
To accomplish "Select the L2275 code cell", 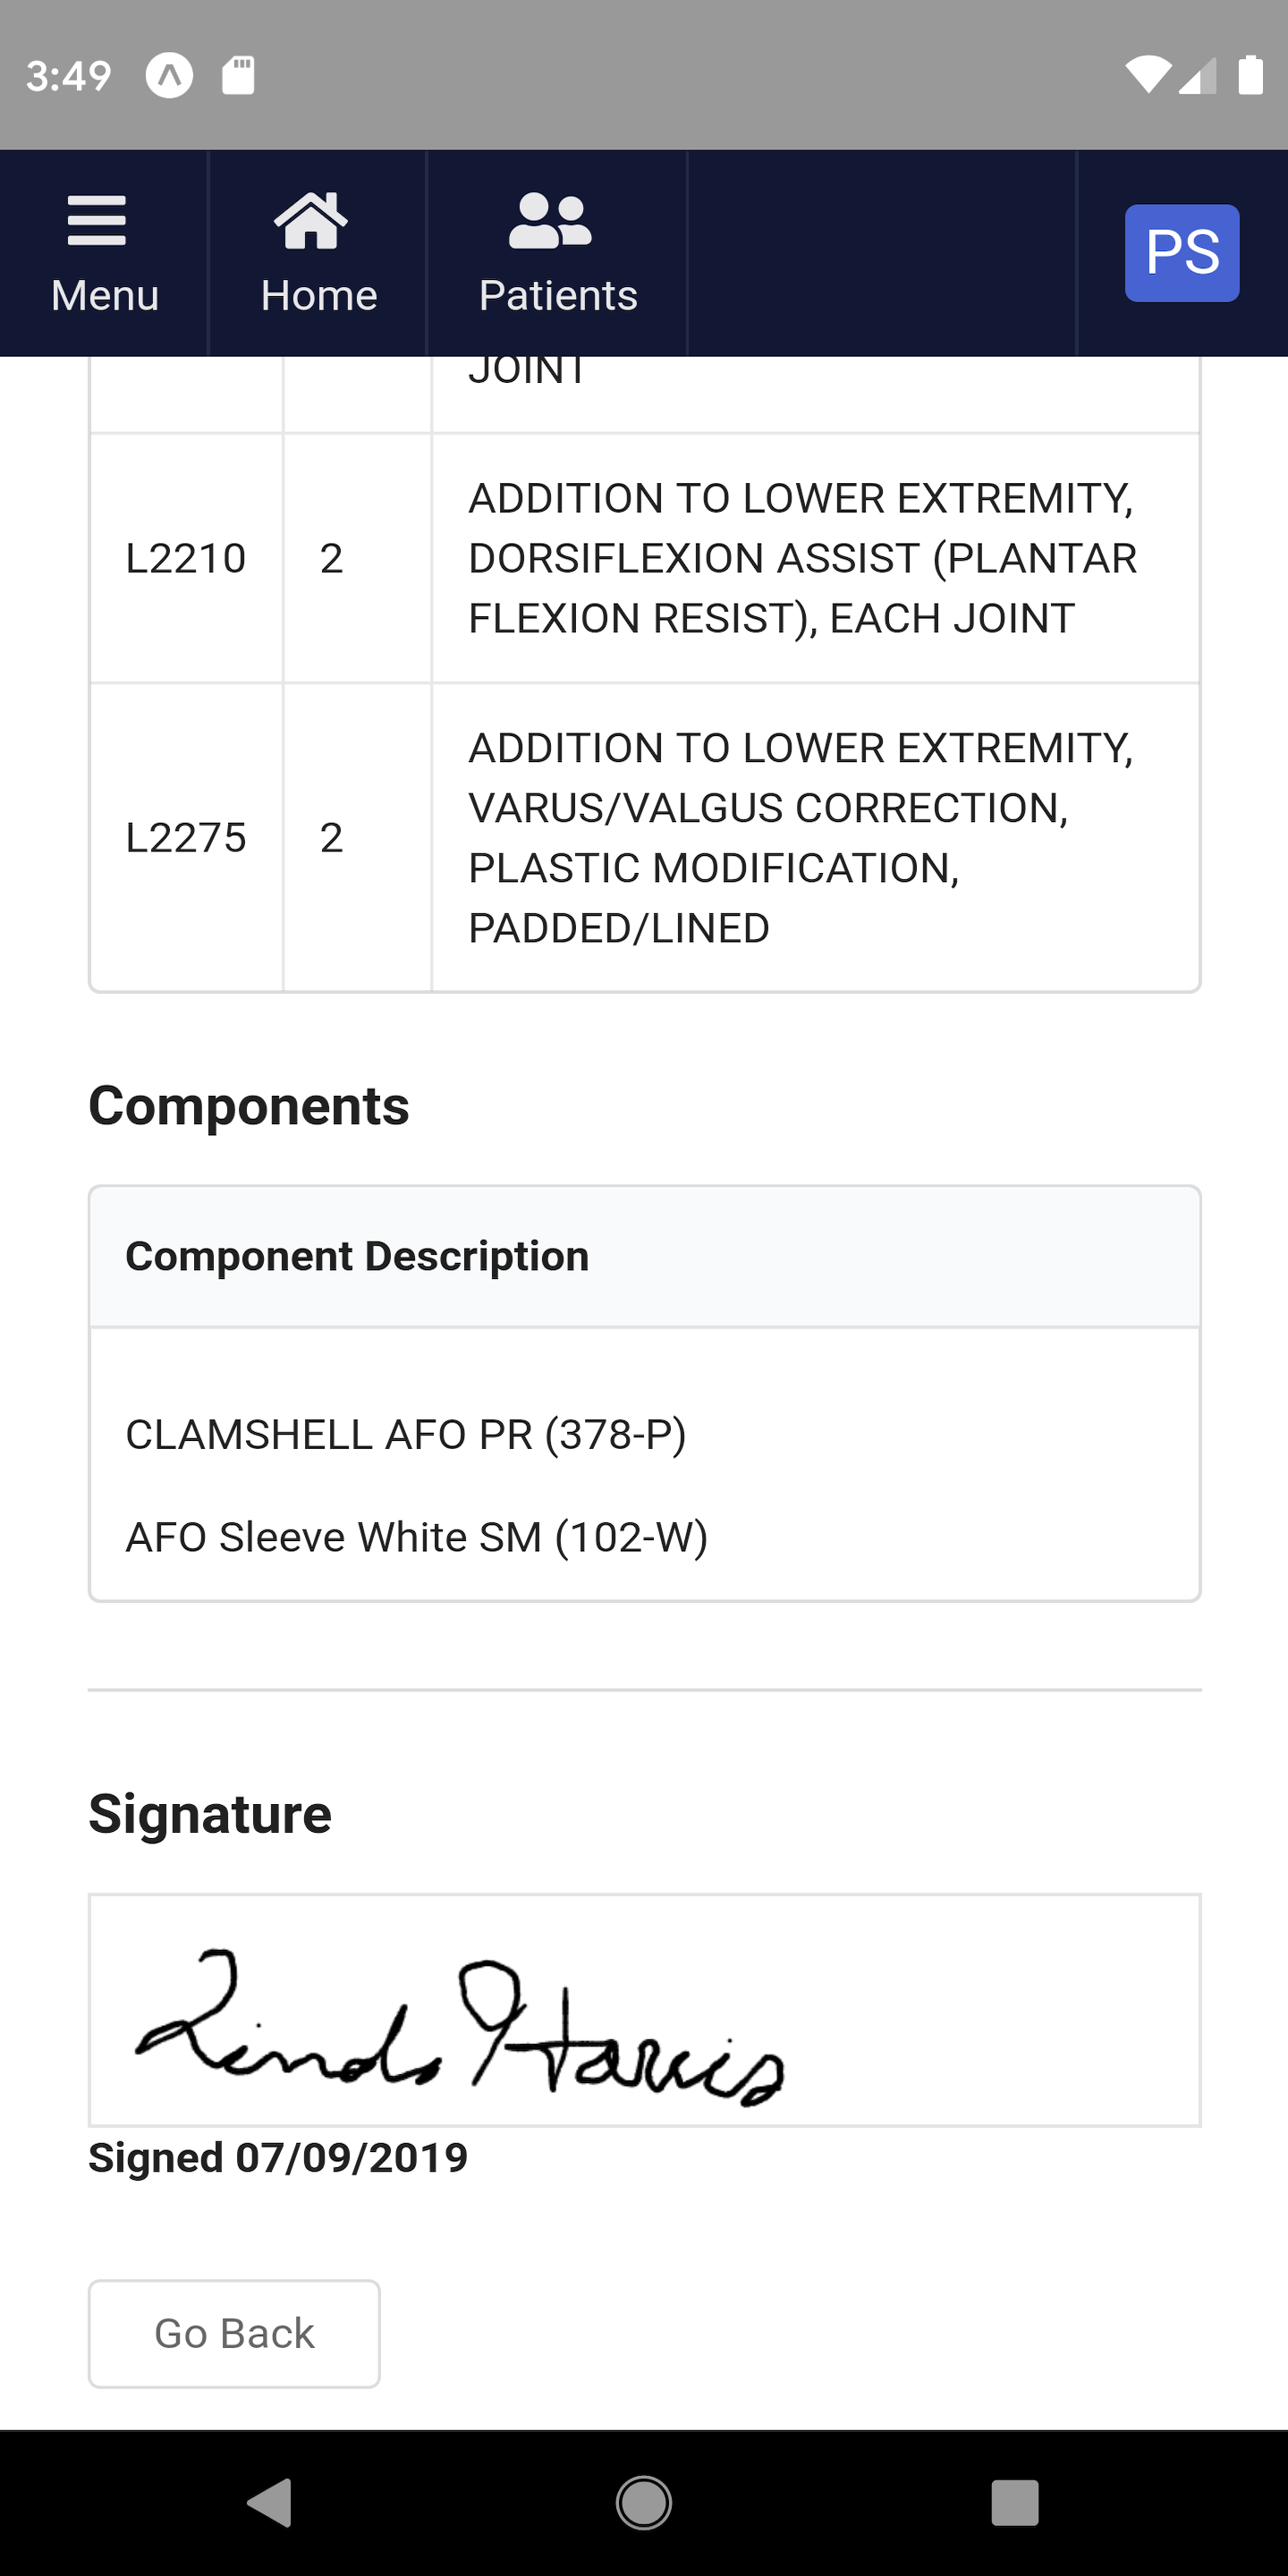I will click(186, 838).
